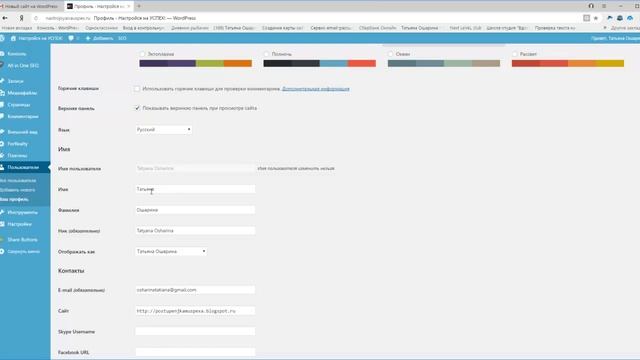Click the Медиафайлы media icon in sidebar
The height and width of the screenshot is (360, 640).
[2, 93]
